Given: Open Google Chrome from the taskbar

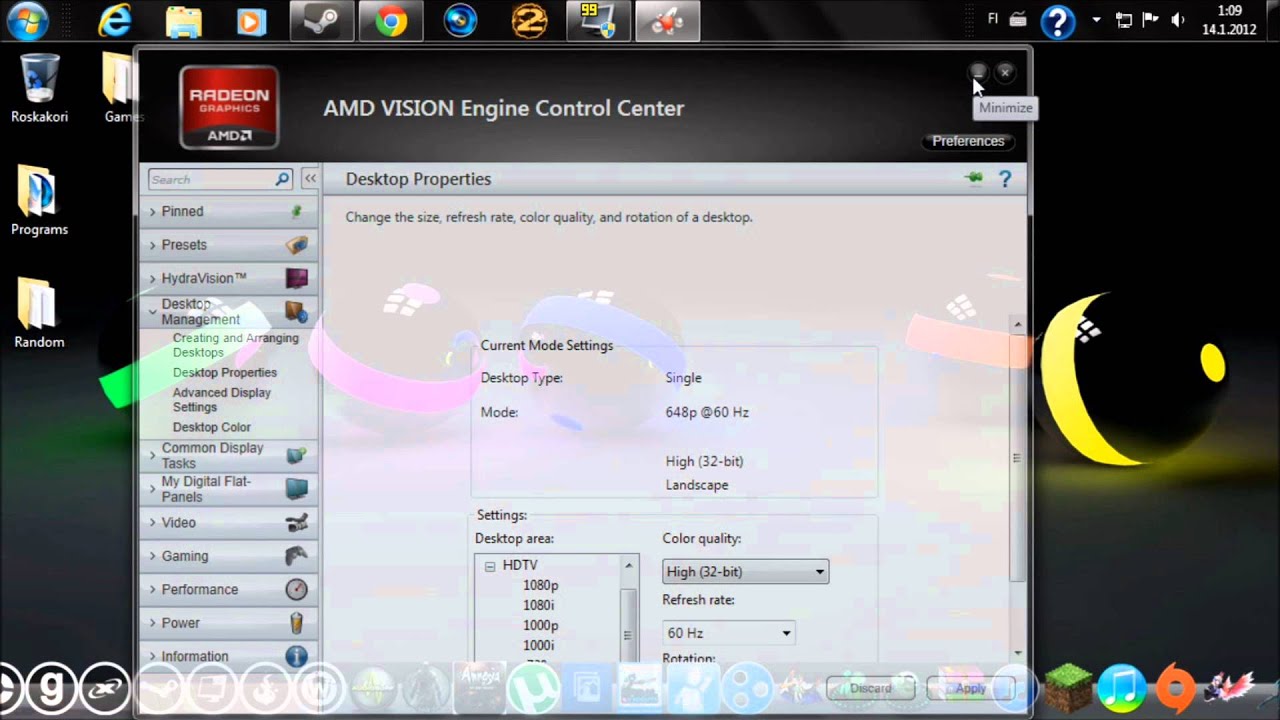Looking at the screenshot, I should point(391,21).
